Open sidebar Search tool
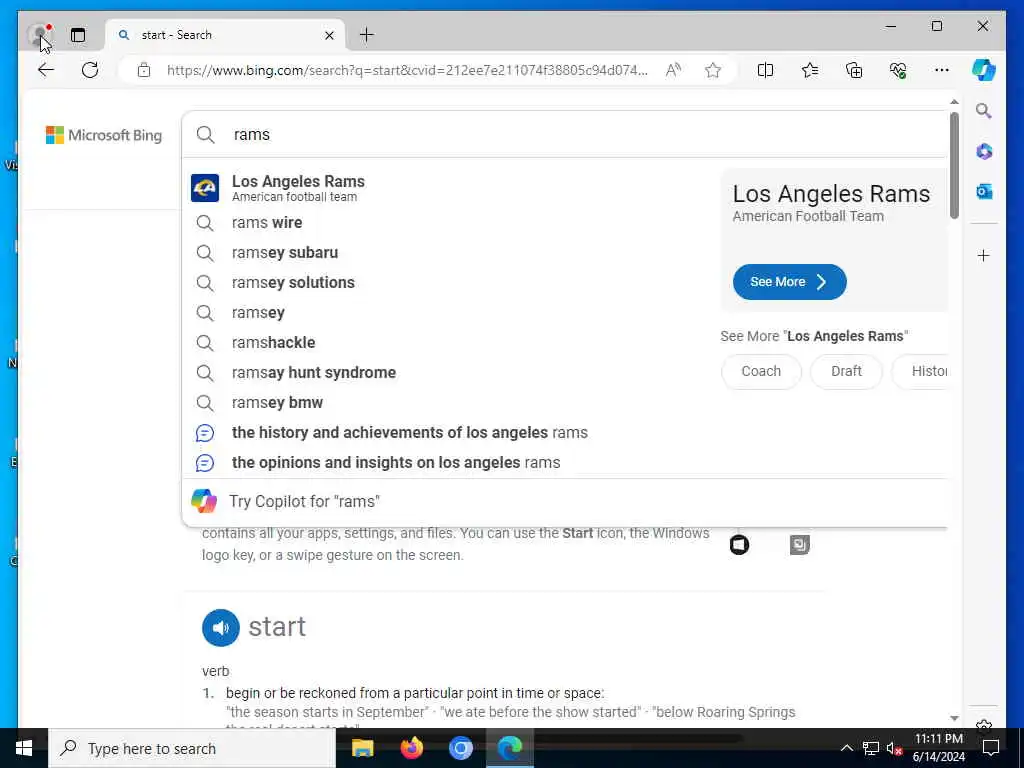The height and width of the screenshot is (768, 1024). coord(984,111)
